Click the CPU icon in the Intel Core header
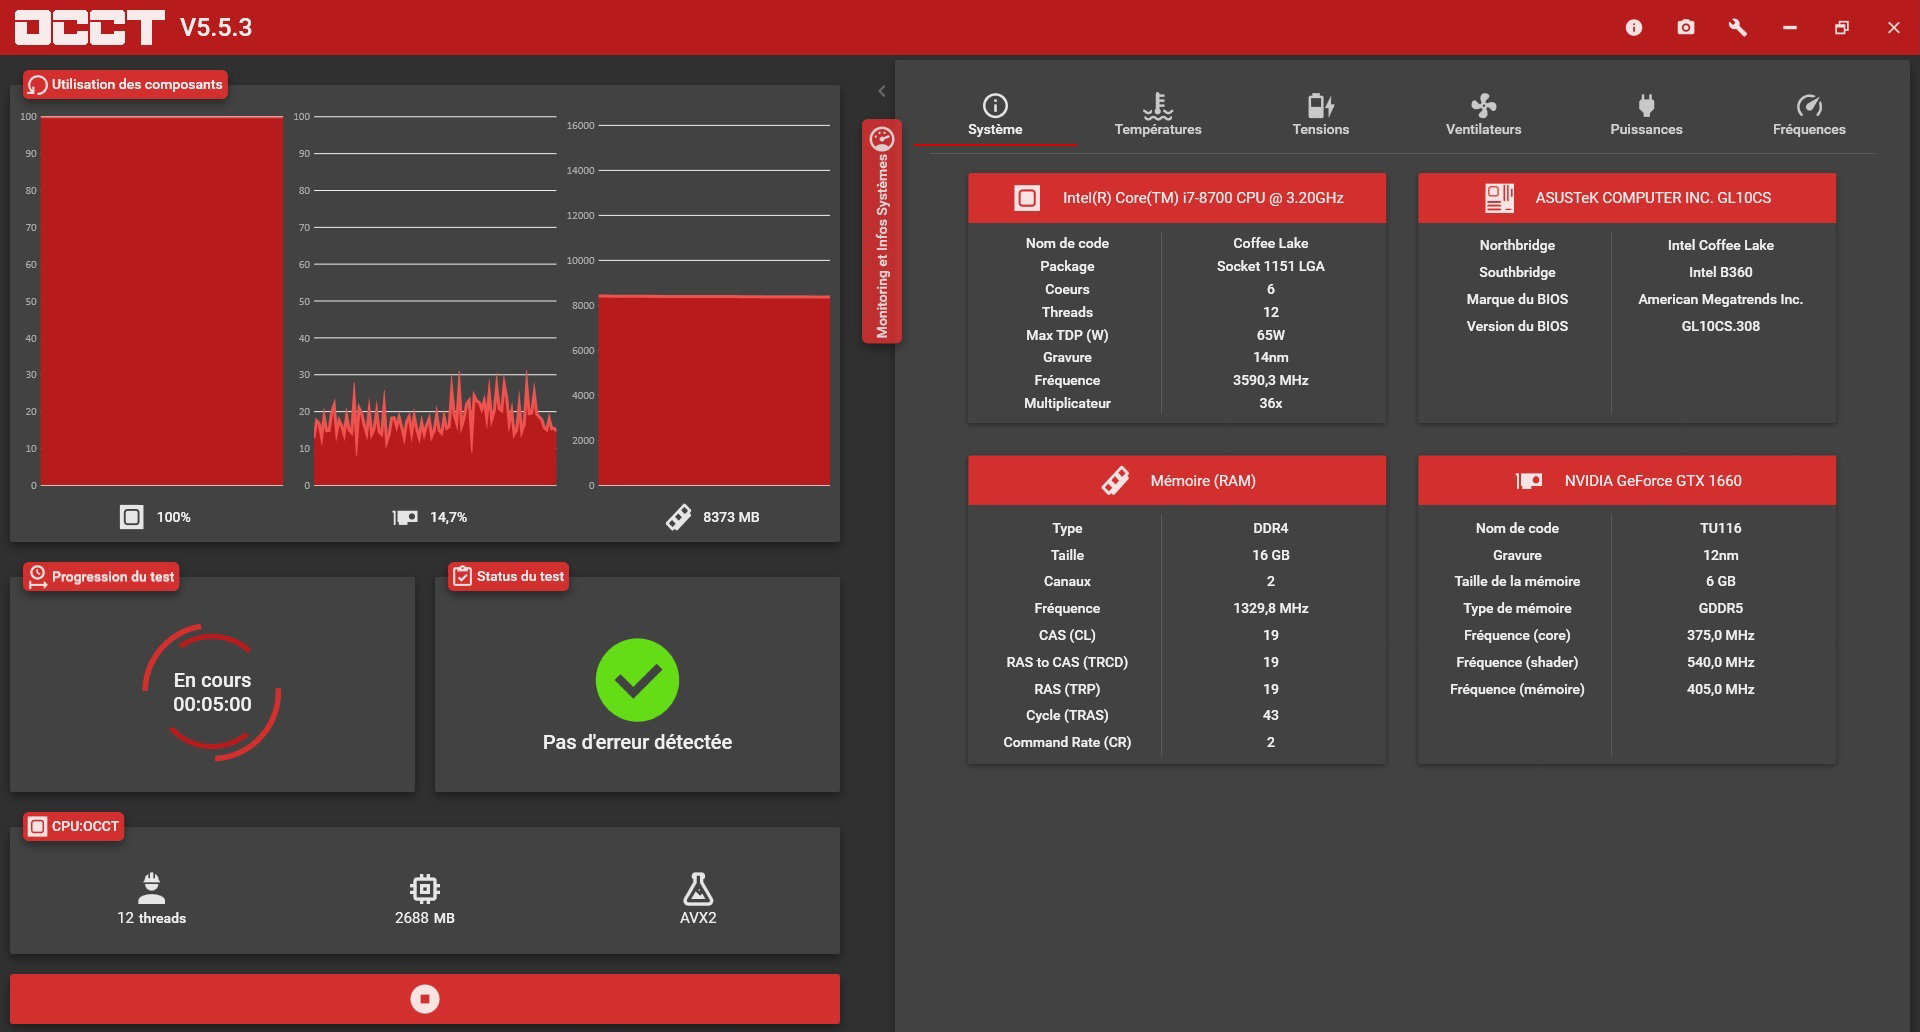 (1027, 198)
